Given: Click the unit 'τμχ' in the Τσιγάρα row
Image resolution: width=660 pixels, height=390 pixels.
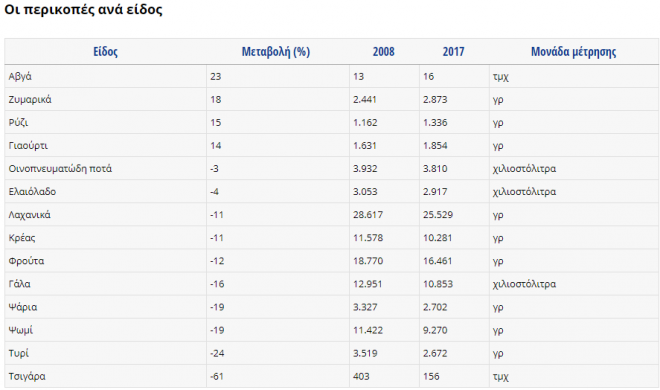Looking at the screenshot, I should [x=501, y=377].
